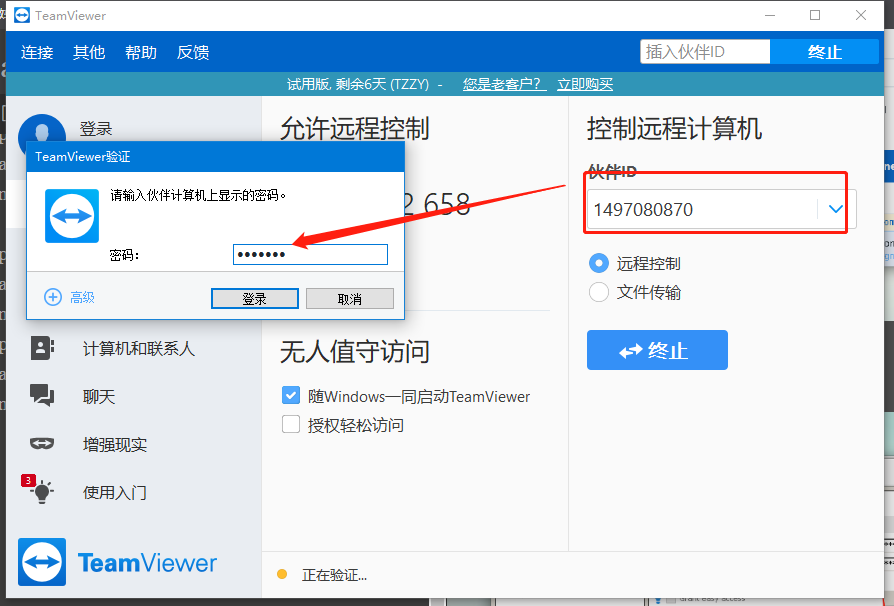This screenshot has width=894, height=606.
Task: Click the plus icon next to 高级
Action: [53, 297]
